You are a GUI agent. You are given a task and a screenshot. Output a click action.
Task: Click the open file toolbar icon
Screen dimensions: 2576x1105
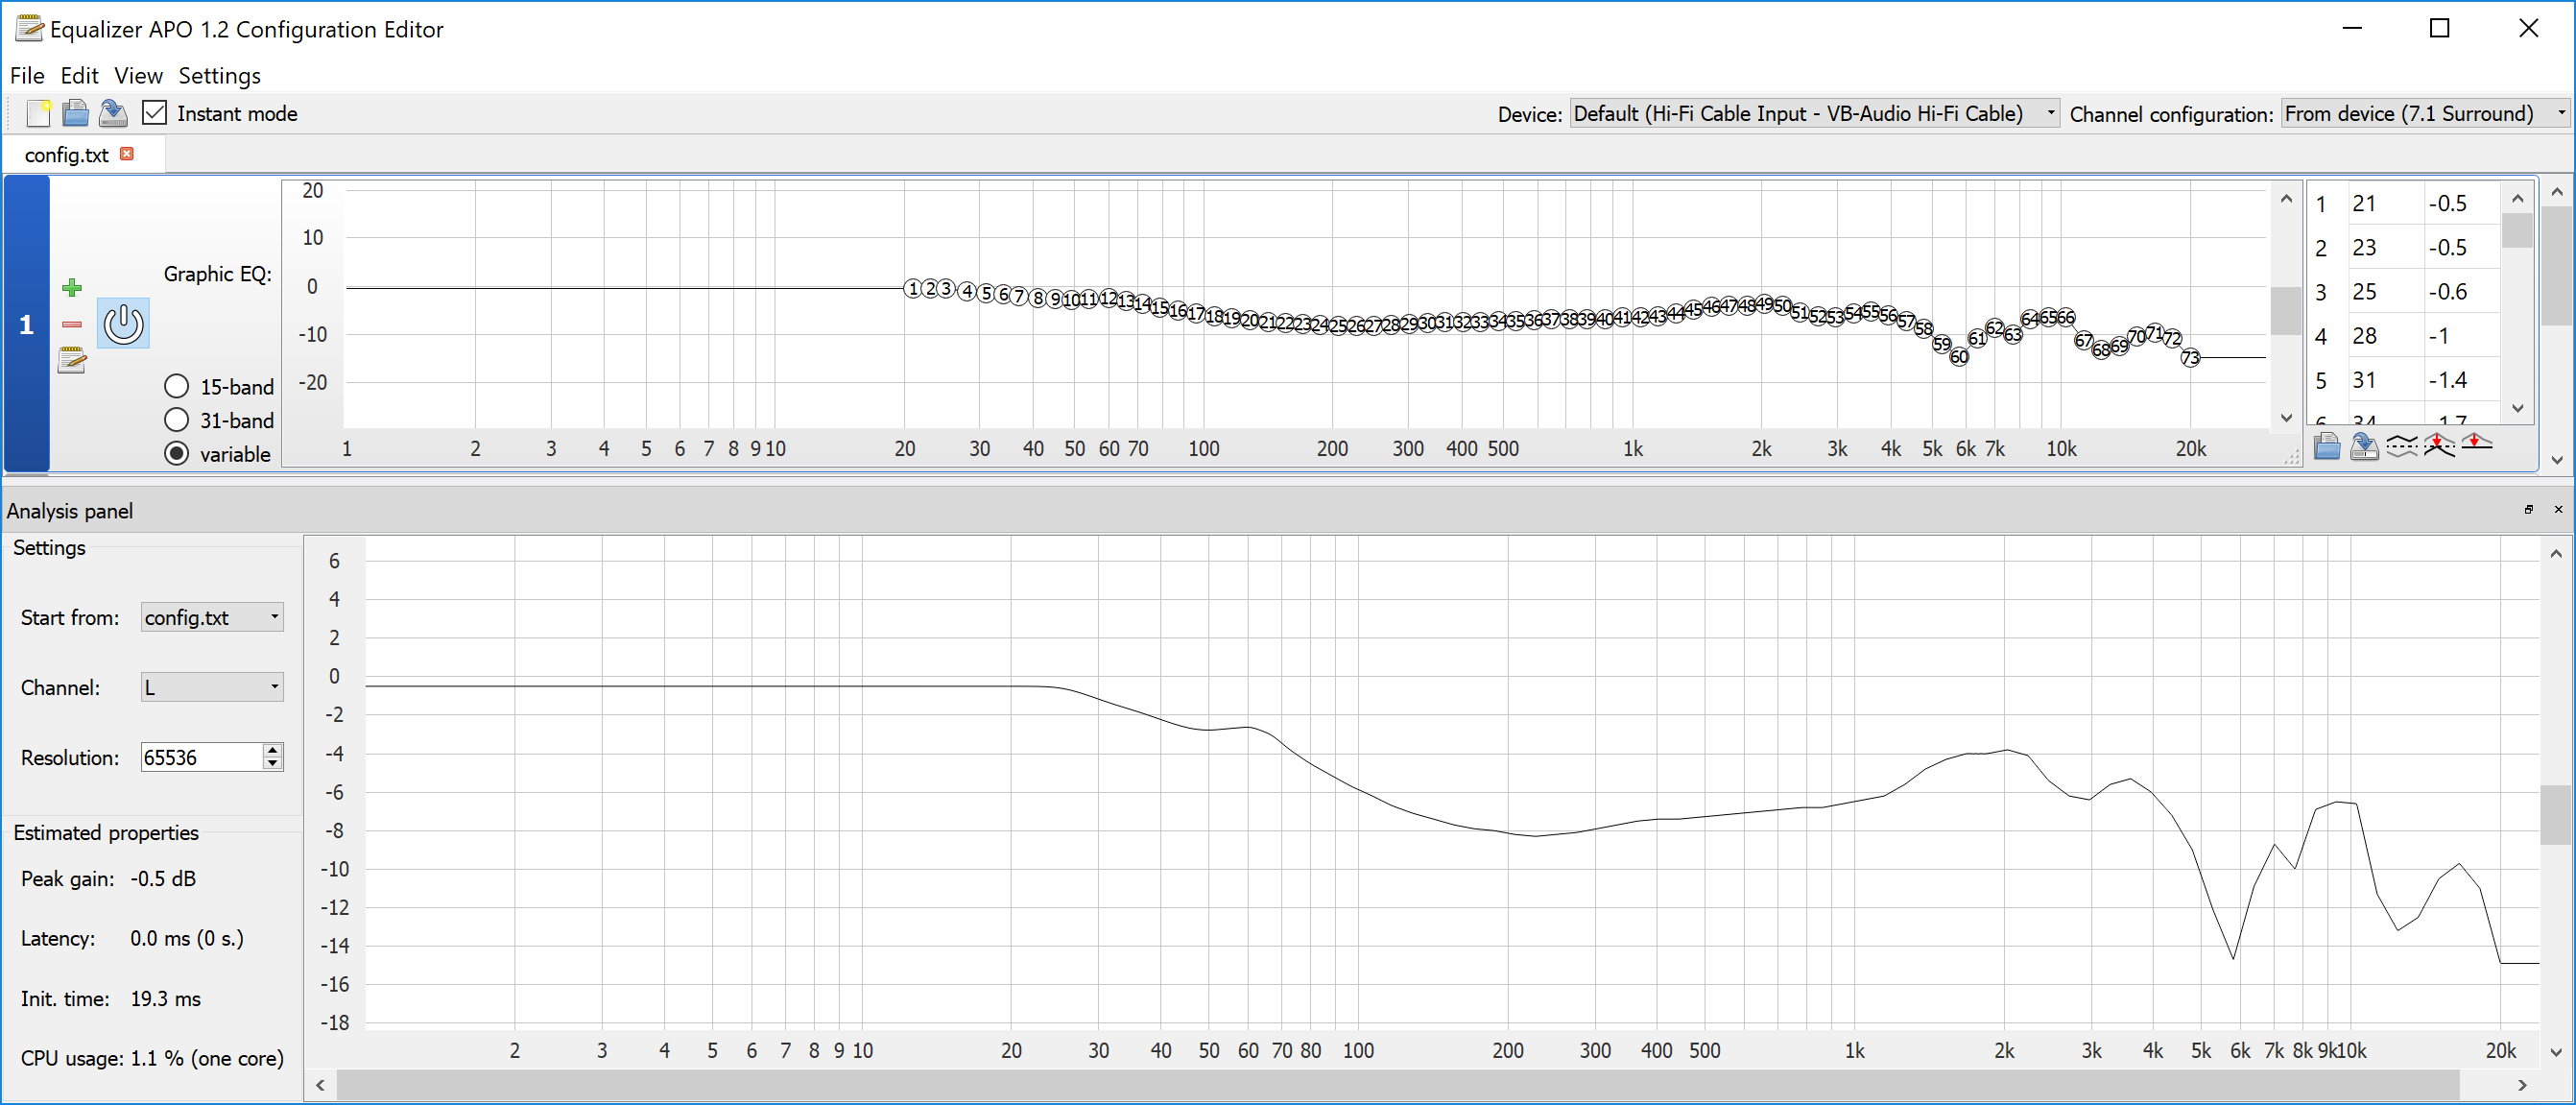[75, 113]
